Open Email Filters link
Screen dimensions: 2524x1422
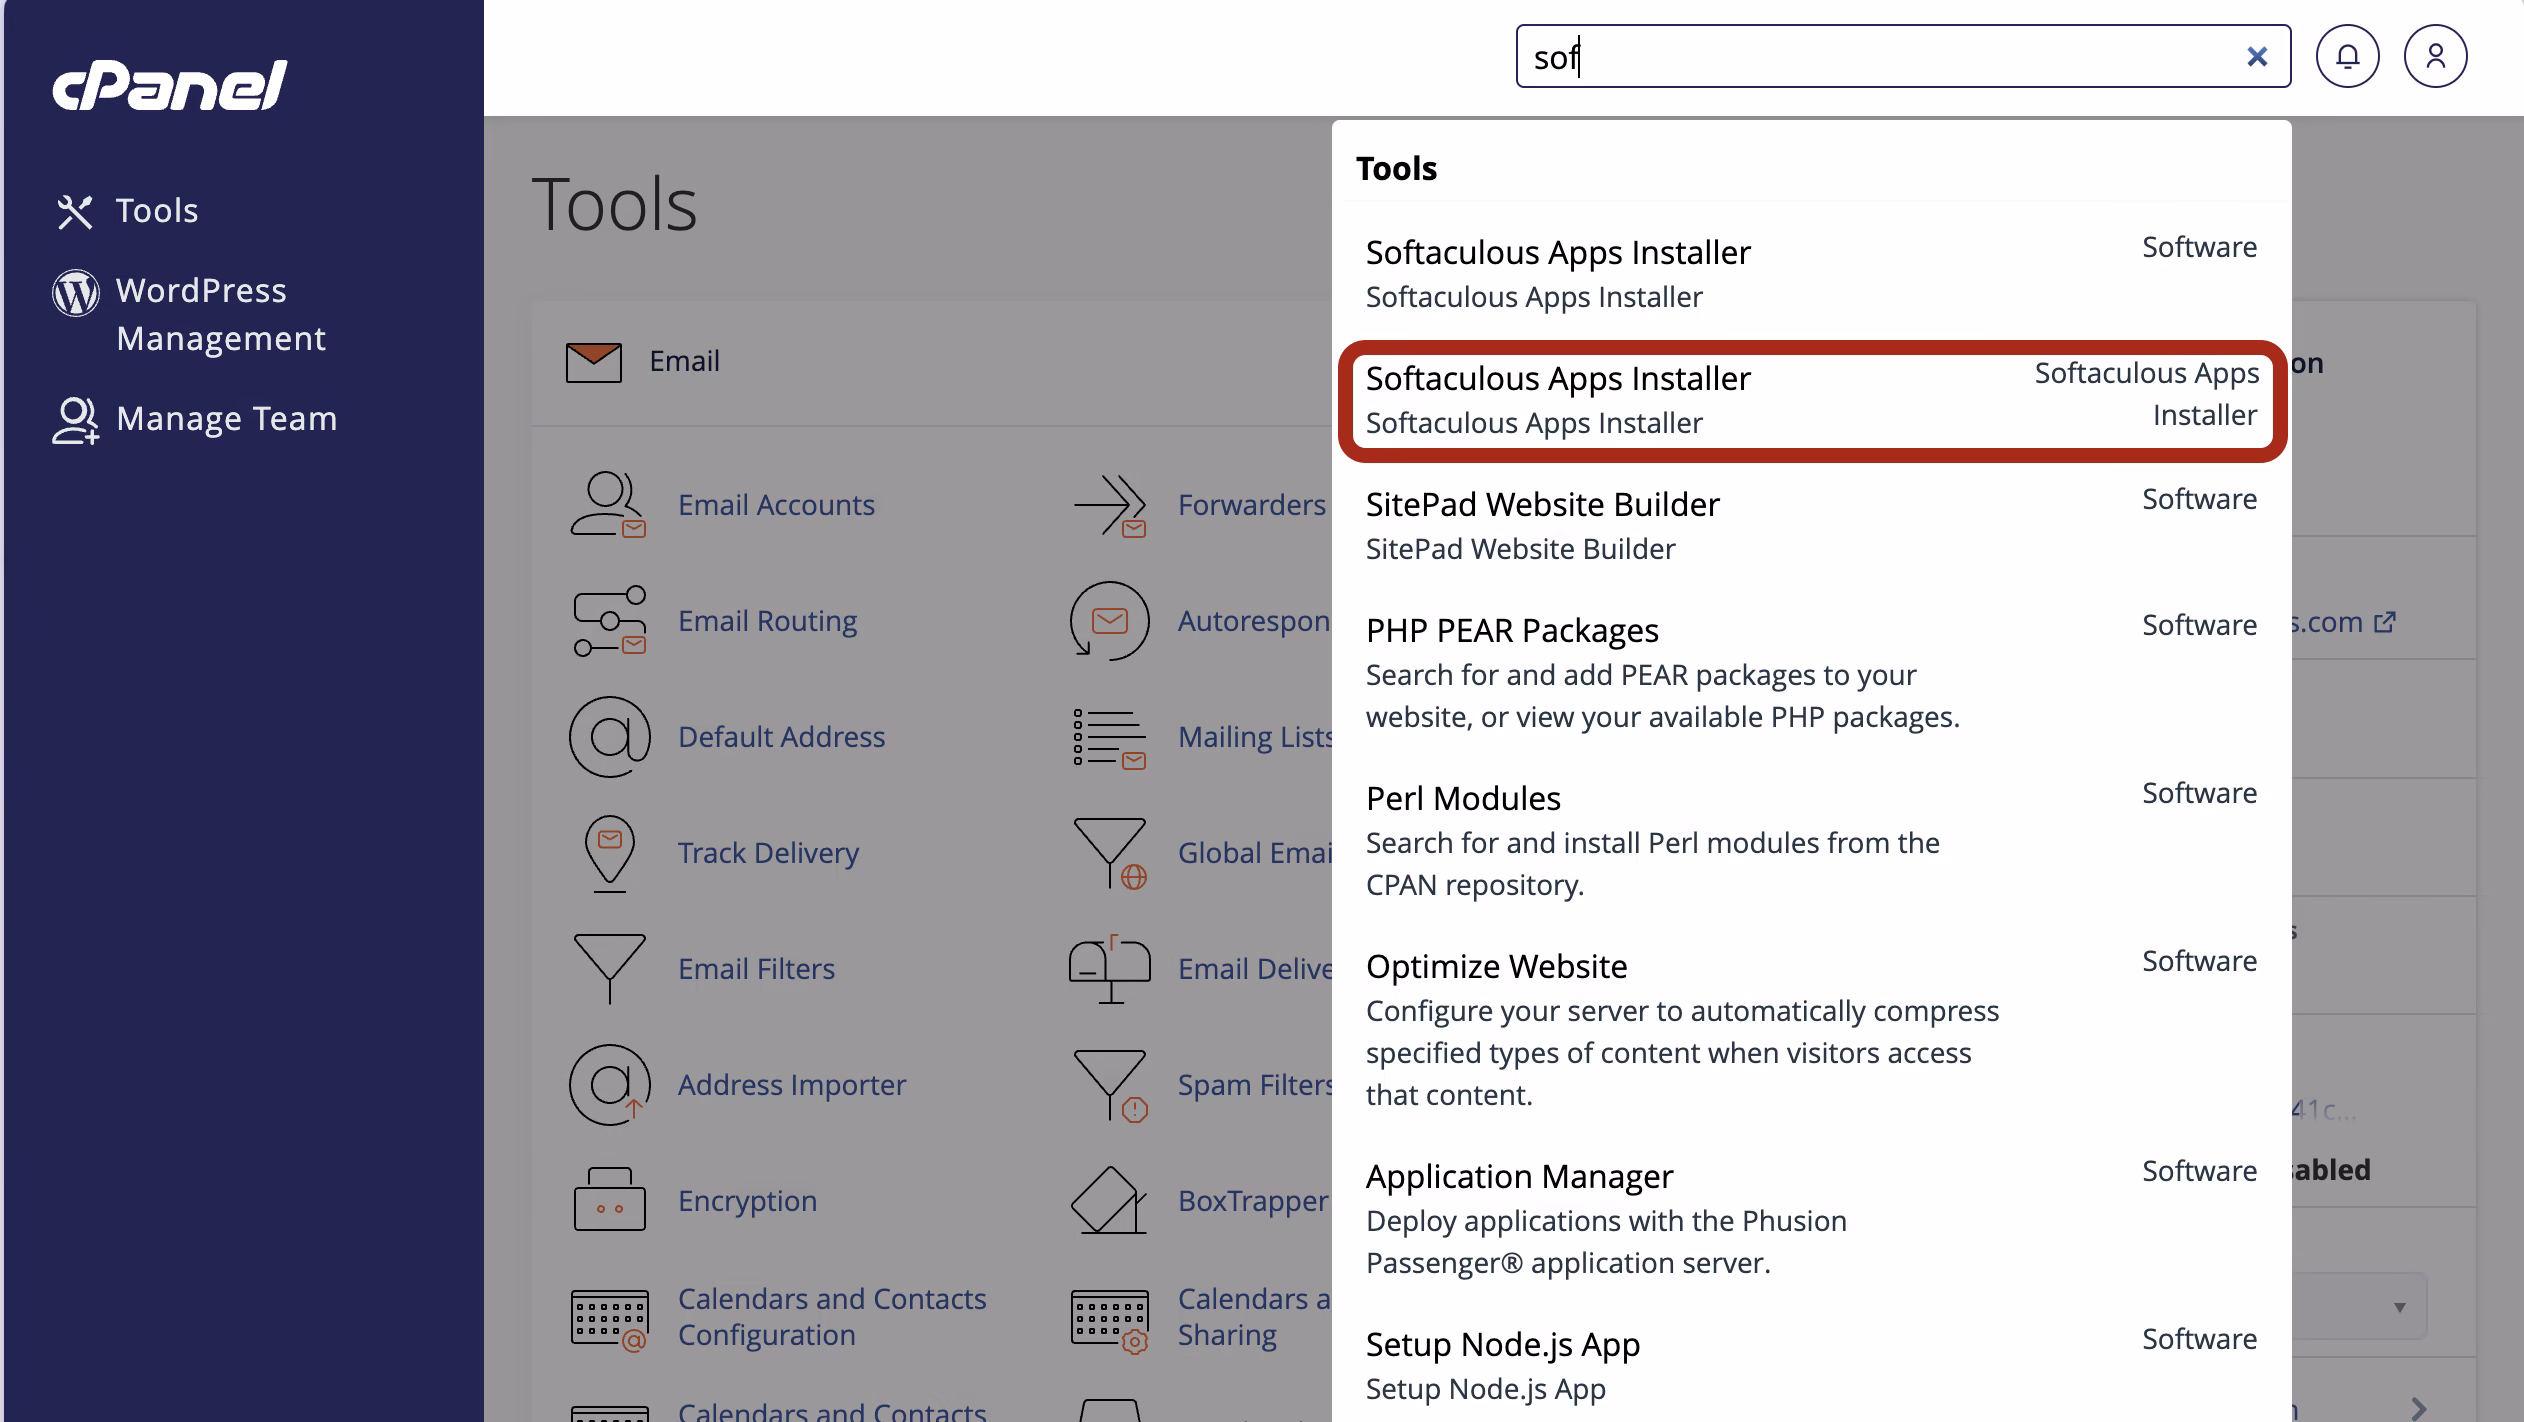[x=756, y=969]
